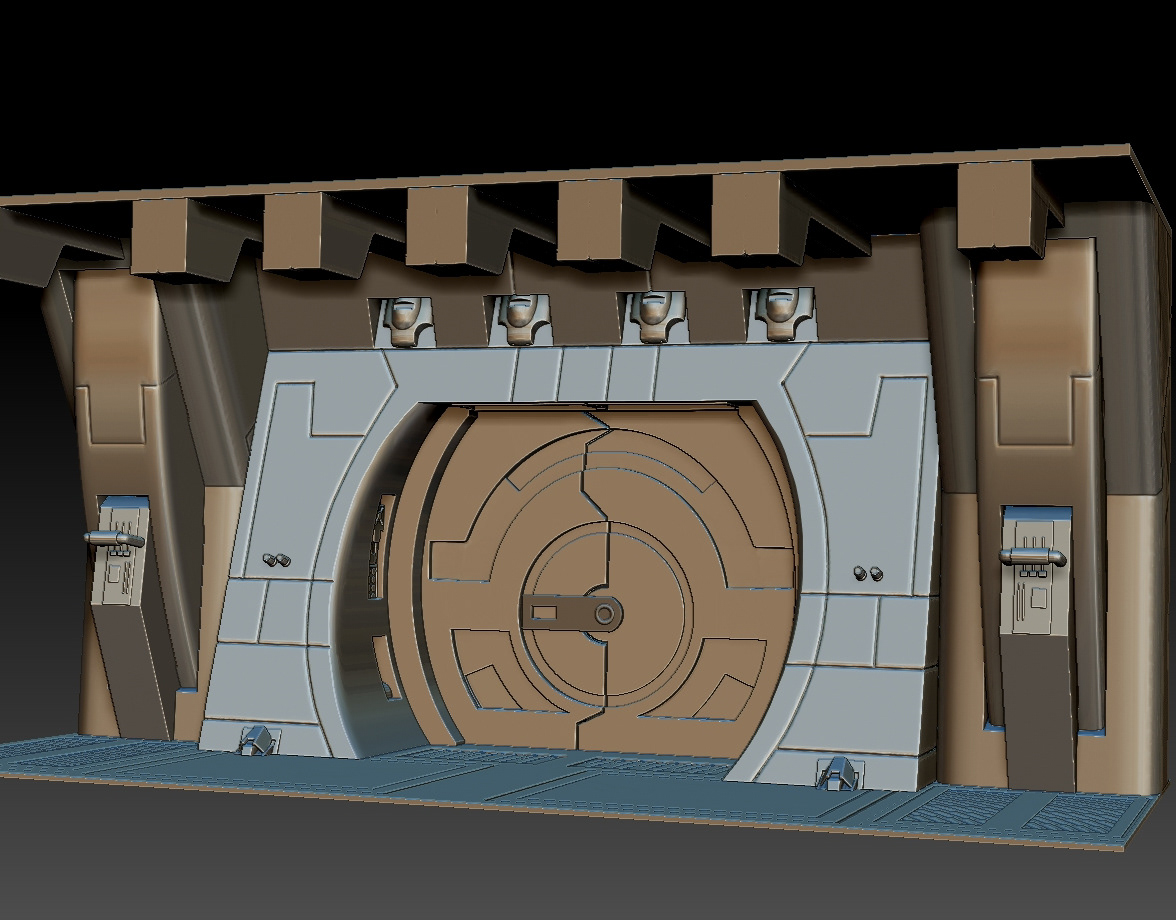Viewport: 1176px width, 920px height.
Task: Select the pair of bolts on the right gray frame
Action: (868, 574)
